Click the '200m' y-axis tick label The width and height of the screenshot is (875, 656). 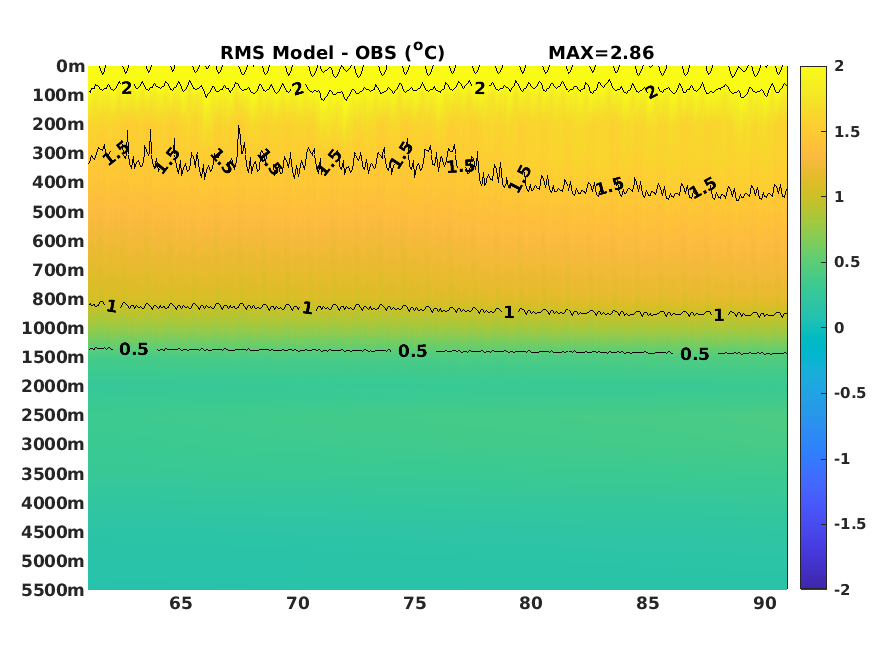click(59, 124)
